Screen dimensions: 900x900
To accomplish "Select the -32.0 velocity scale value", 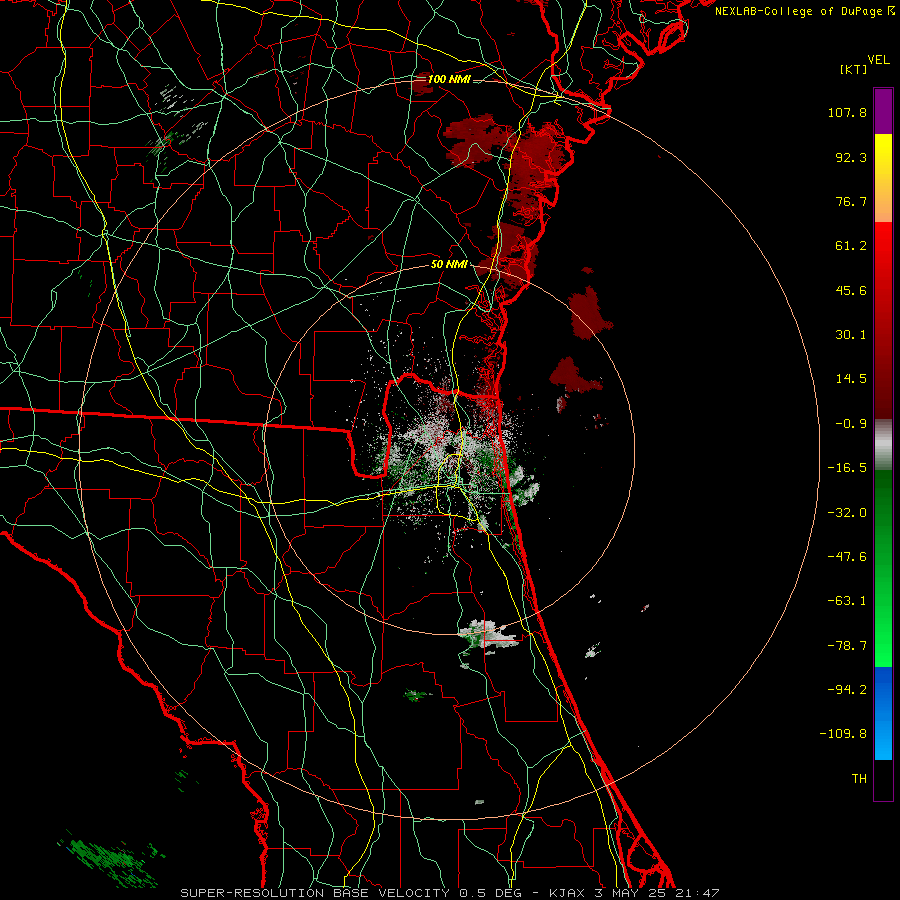I will coord(847,513).
